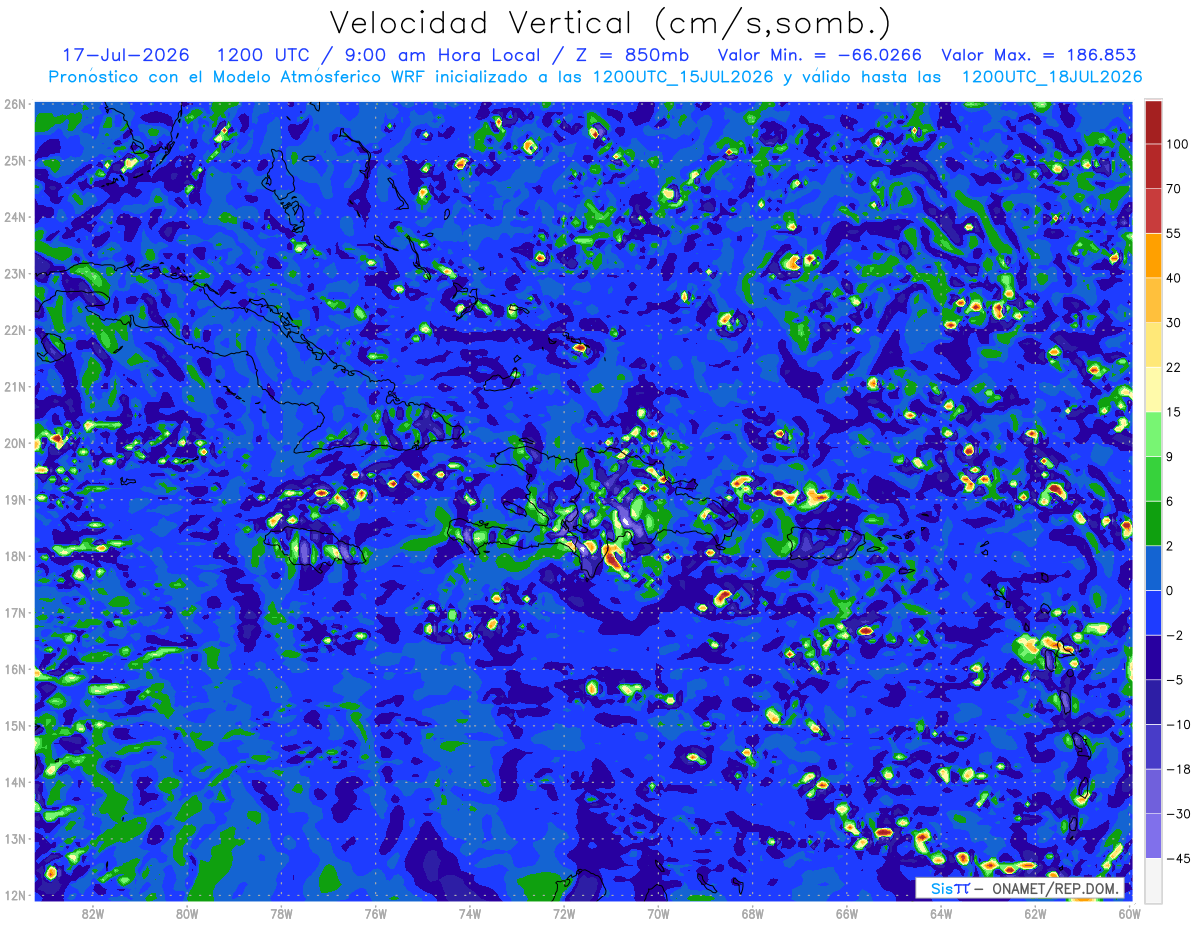Click the latitude axis label "19N"
1200x927 pixels.
(x=15, y=499)
